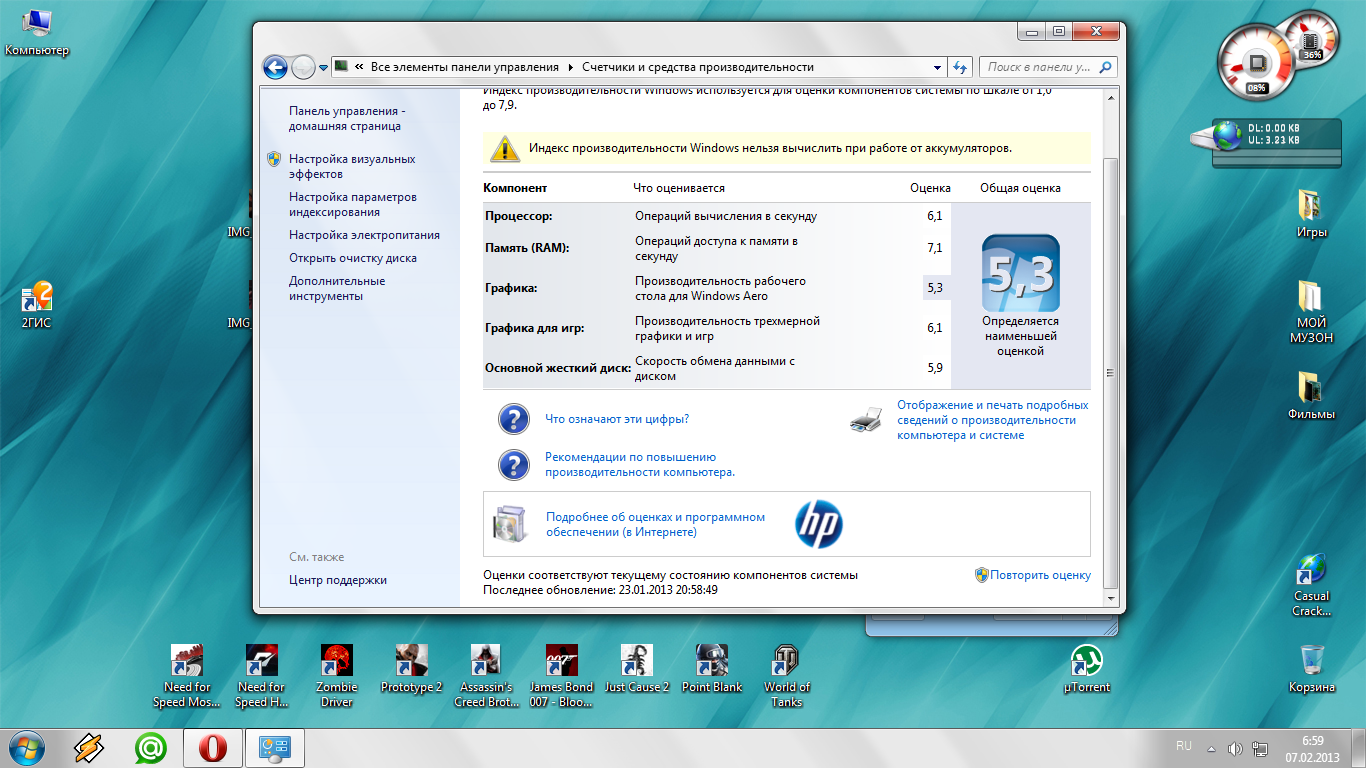Click the printer icon for detailed report

tap(866, 420)
